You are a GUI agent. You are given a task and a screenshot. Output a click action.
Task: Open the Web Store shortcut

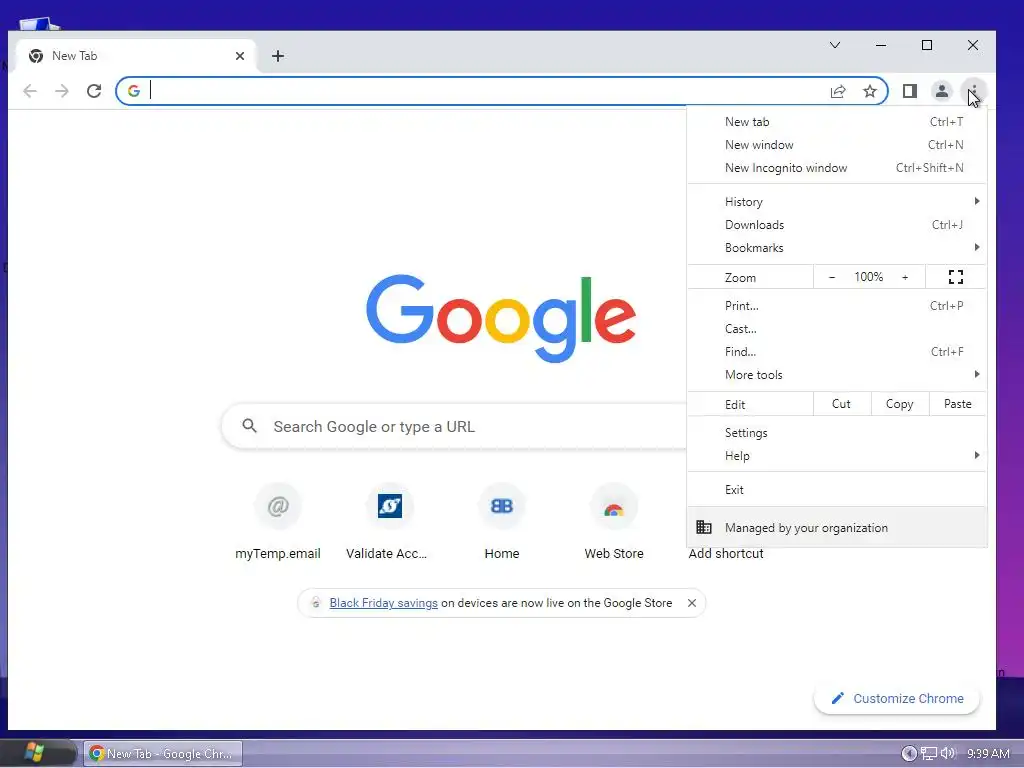pos(614,522)
